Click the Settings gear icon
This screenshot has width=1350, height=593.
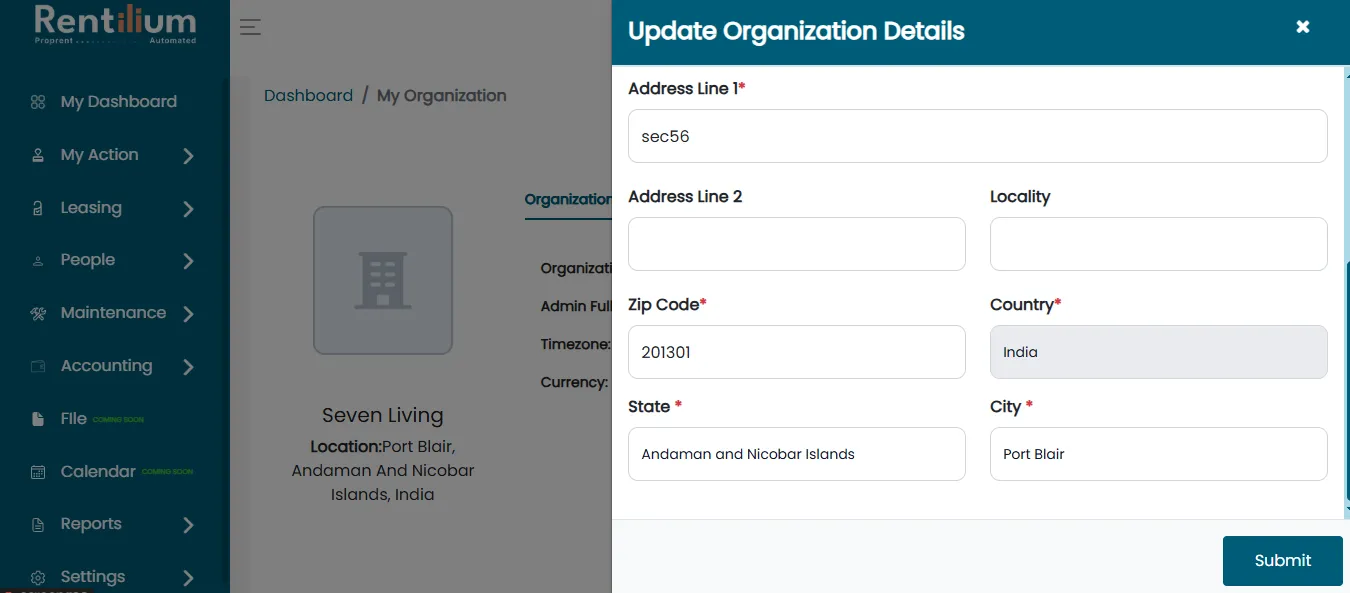point(38,578)
